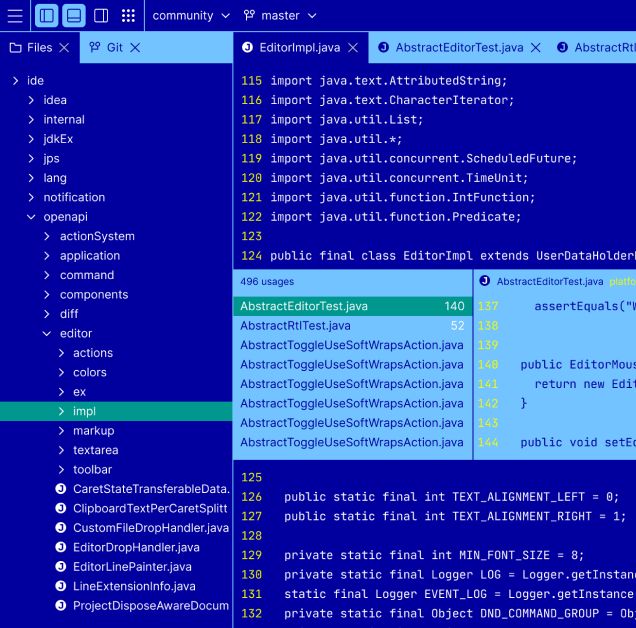Close the Files panel tab
Image resolution: width=636 pixels, height=628 pixels.
pyautogui.click(x=64, y=48)
